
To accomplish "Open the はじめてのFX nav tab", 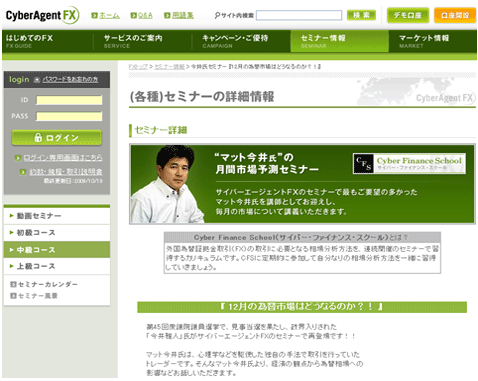I will click(48, 41).
